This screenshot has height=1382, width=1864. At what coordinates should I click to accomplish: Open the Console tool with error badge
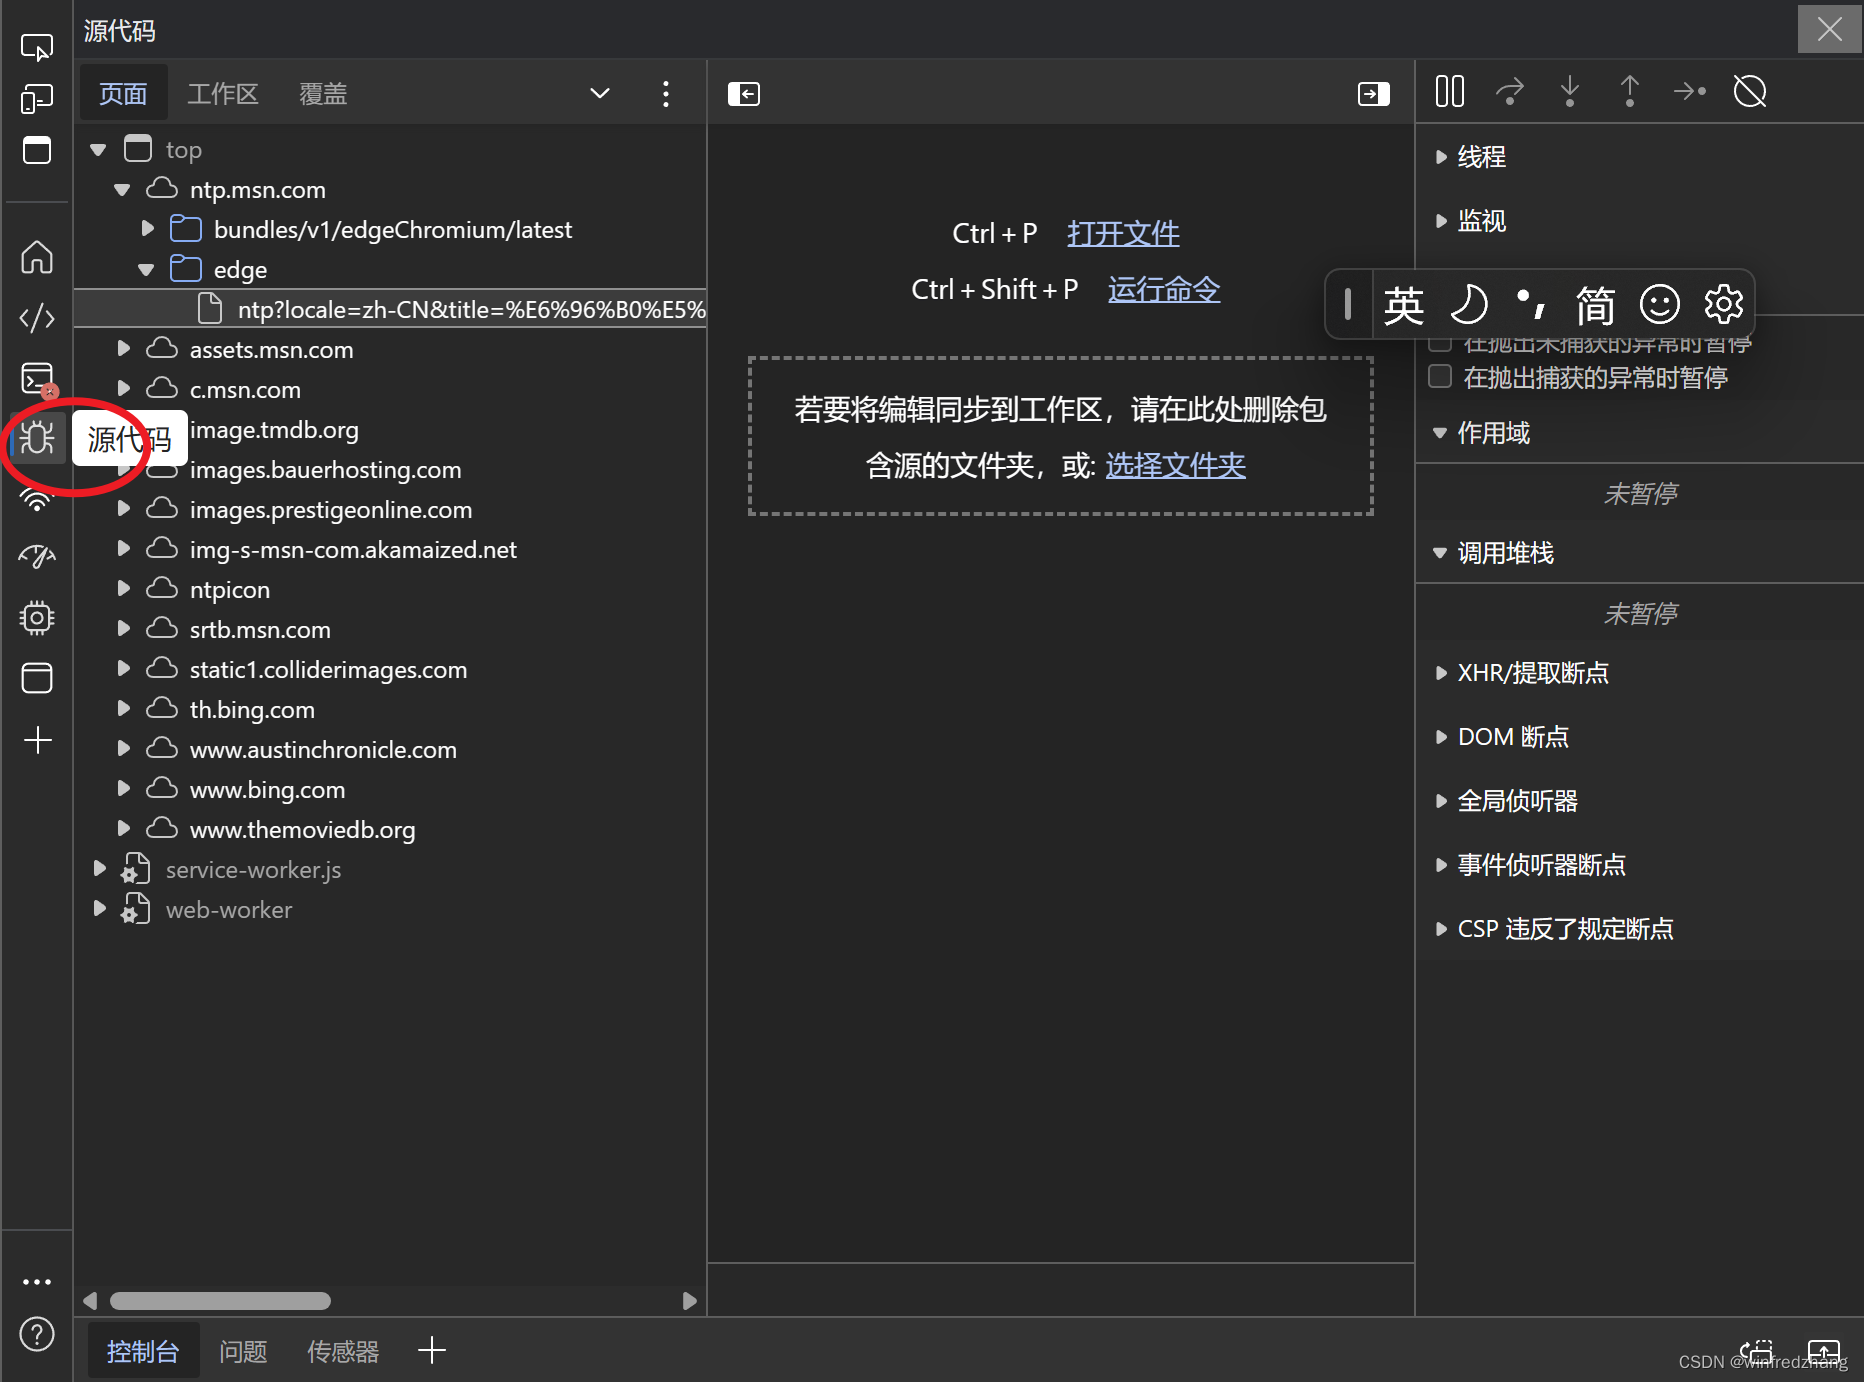(x=37, y=379)
